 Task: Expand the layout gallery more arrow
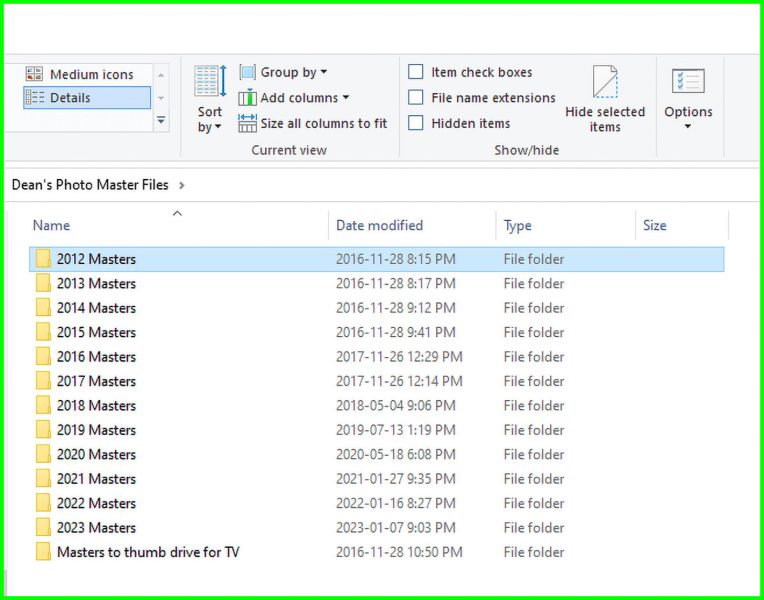[161, 120]
